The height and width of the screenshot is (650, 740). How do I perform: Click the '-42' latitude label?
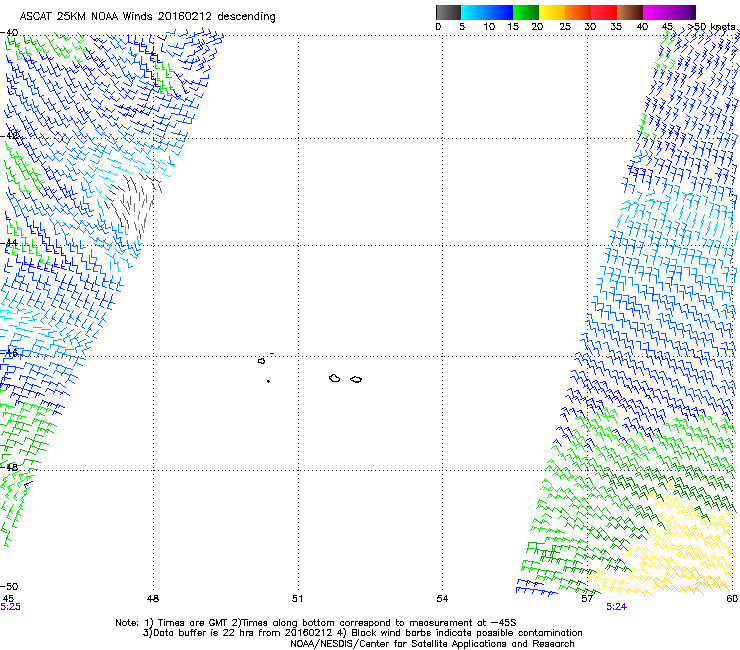(x=10, y=136)
